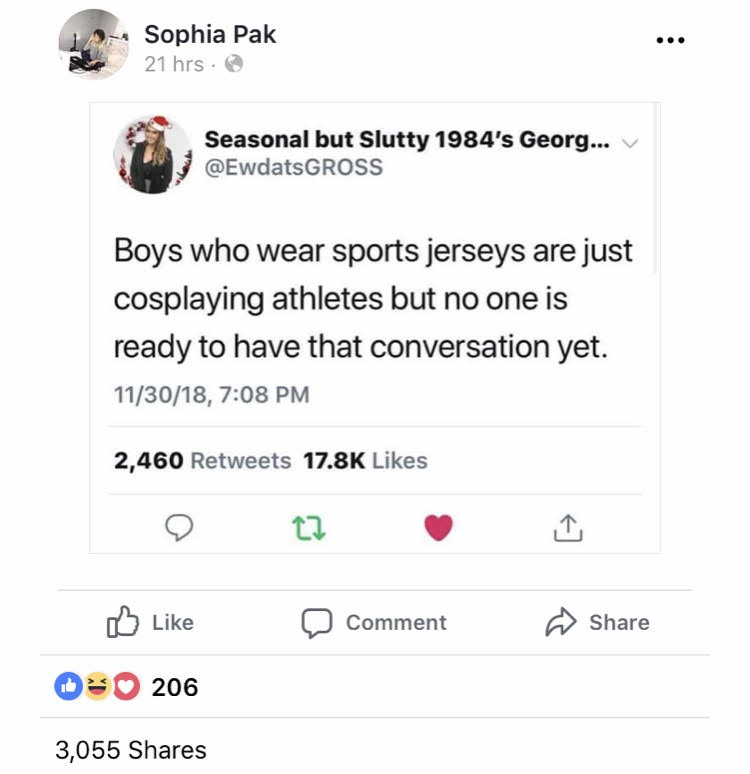
Task: Toggle the red heart like on tweet
Action: 438,527
